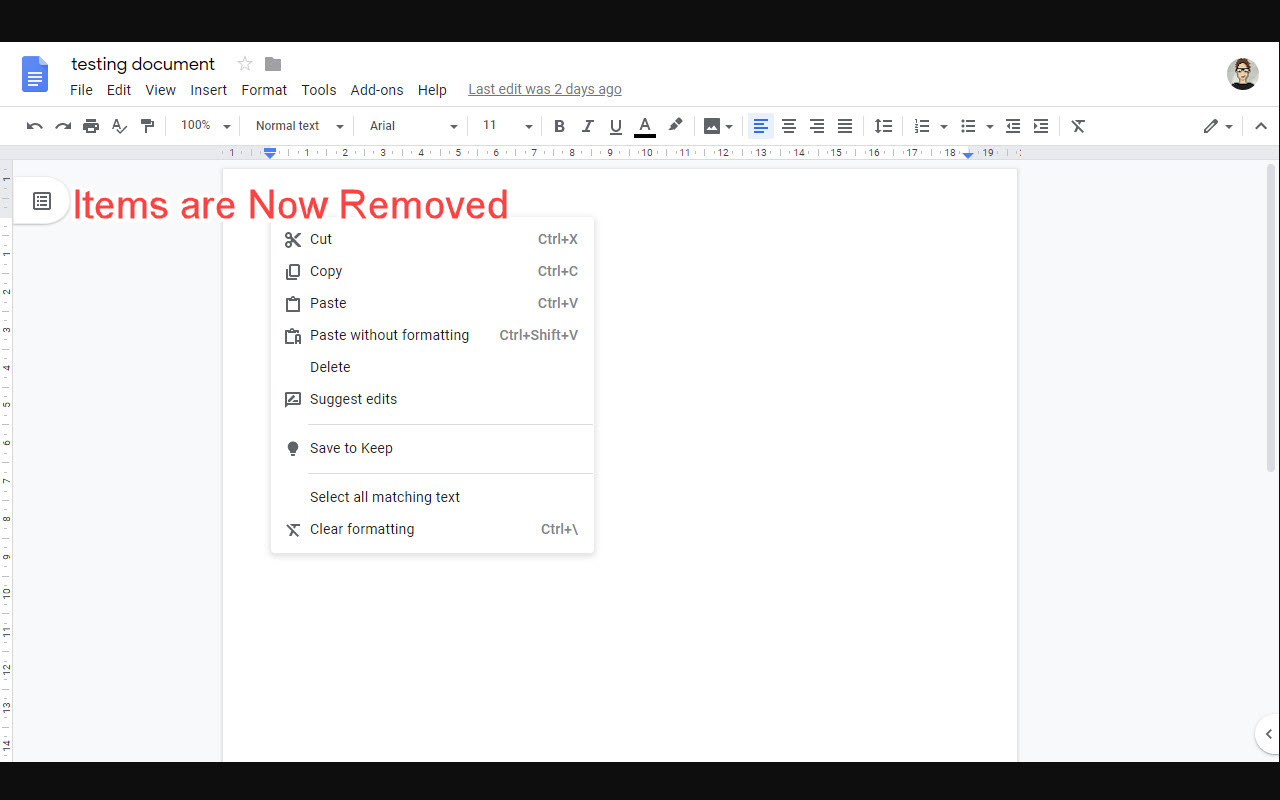
Task: Open the insert image dropdown arrow
Action: (729, 127)
